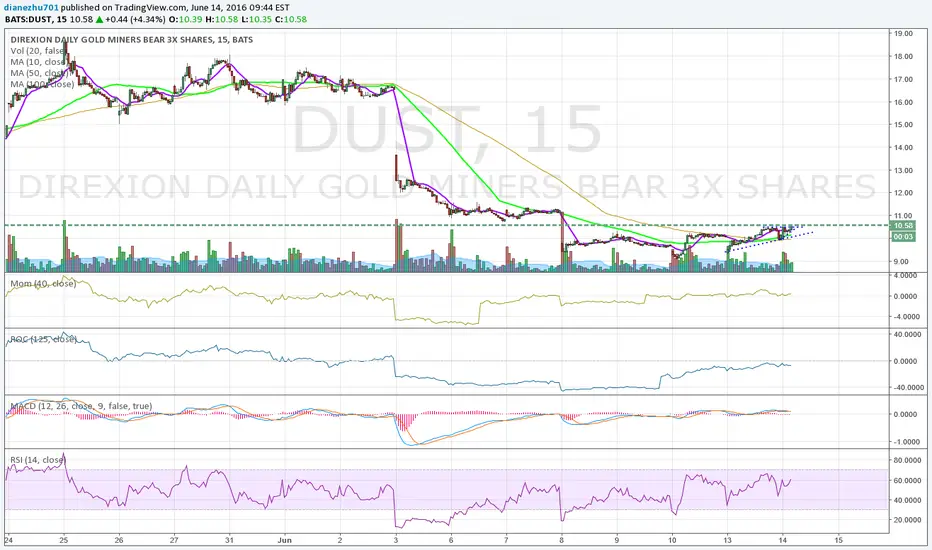Screen dimensions: 932x550
Task: Click the MACD (12, 26, close, 9) label
Action: click(81, 406)
